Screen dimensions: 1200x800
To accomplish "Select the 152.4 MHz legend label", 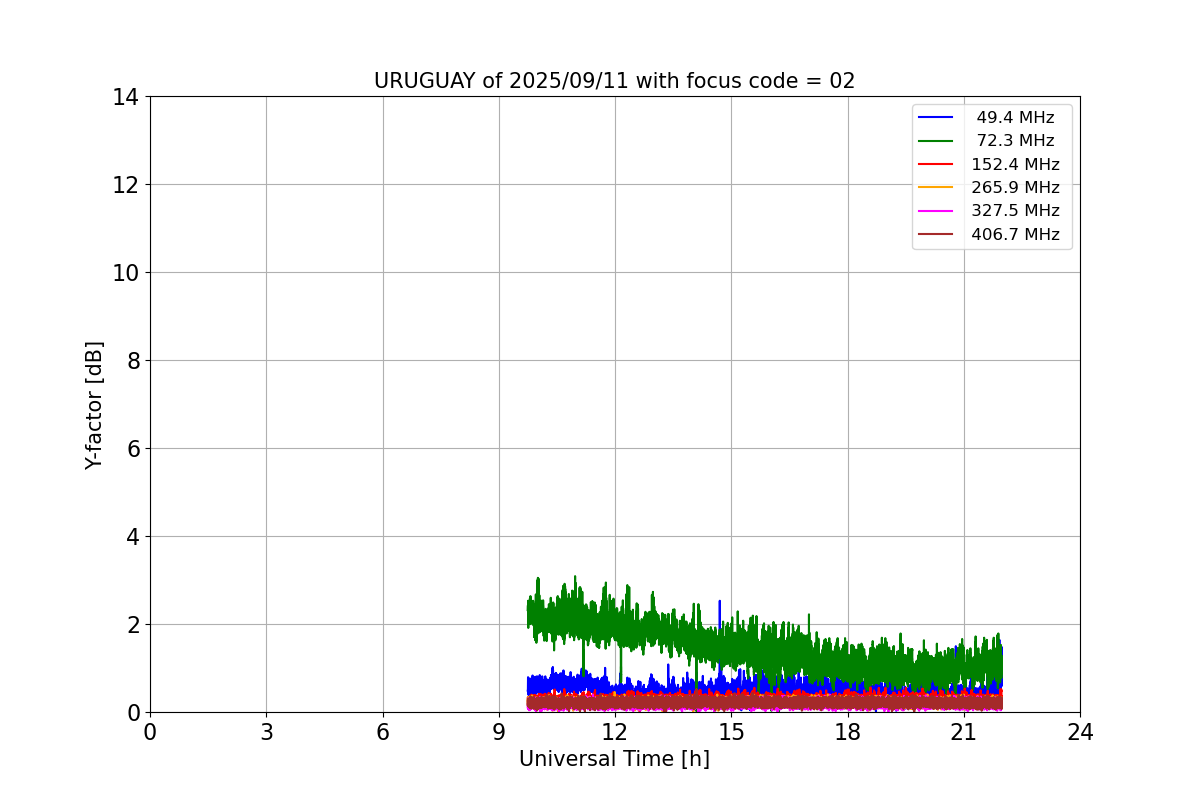I will click(x=1015, y=164).
